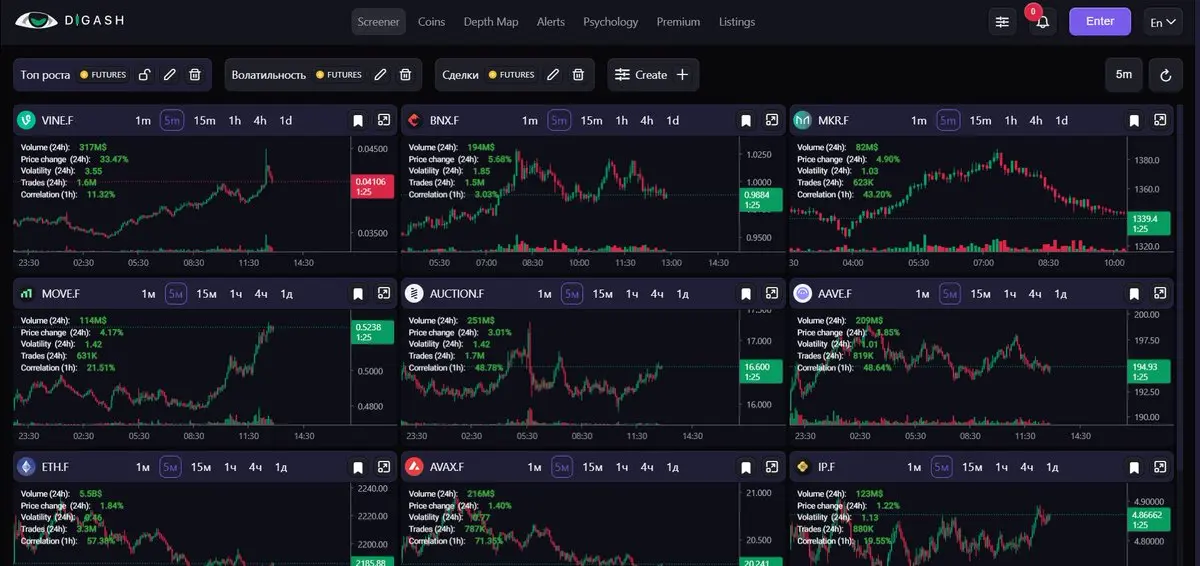Click the BNX.F ticker name
This screenshot has height=566, width=1200.
[445, 121]
